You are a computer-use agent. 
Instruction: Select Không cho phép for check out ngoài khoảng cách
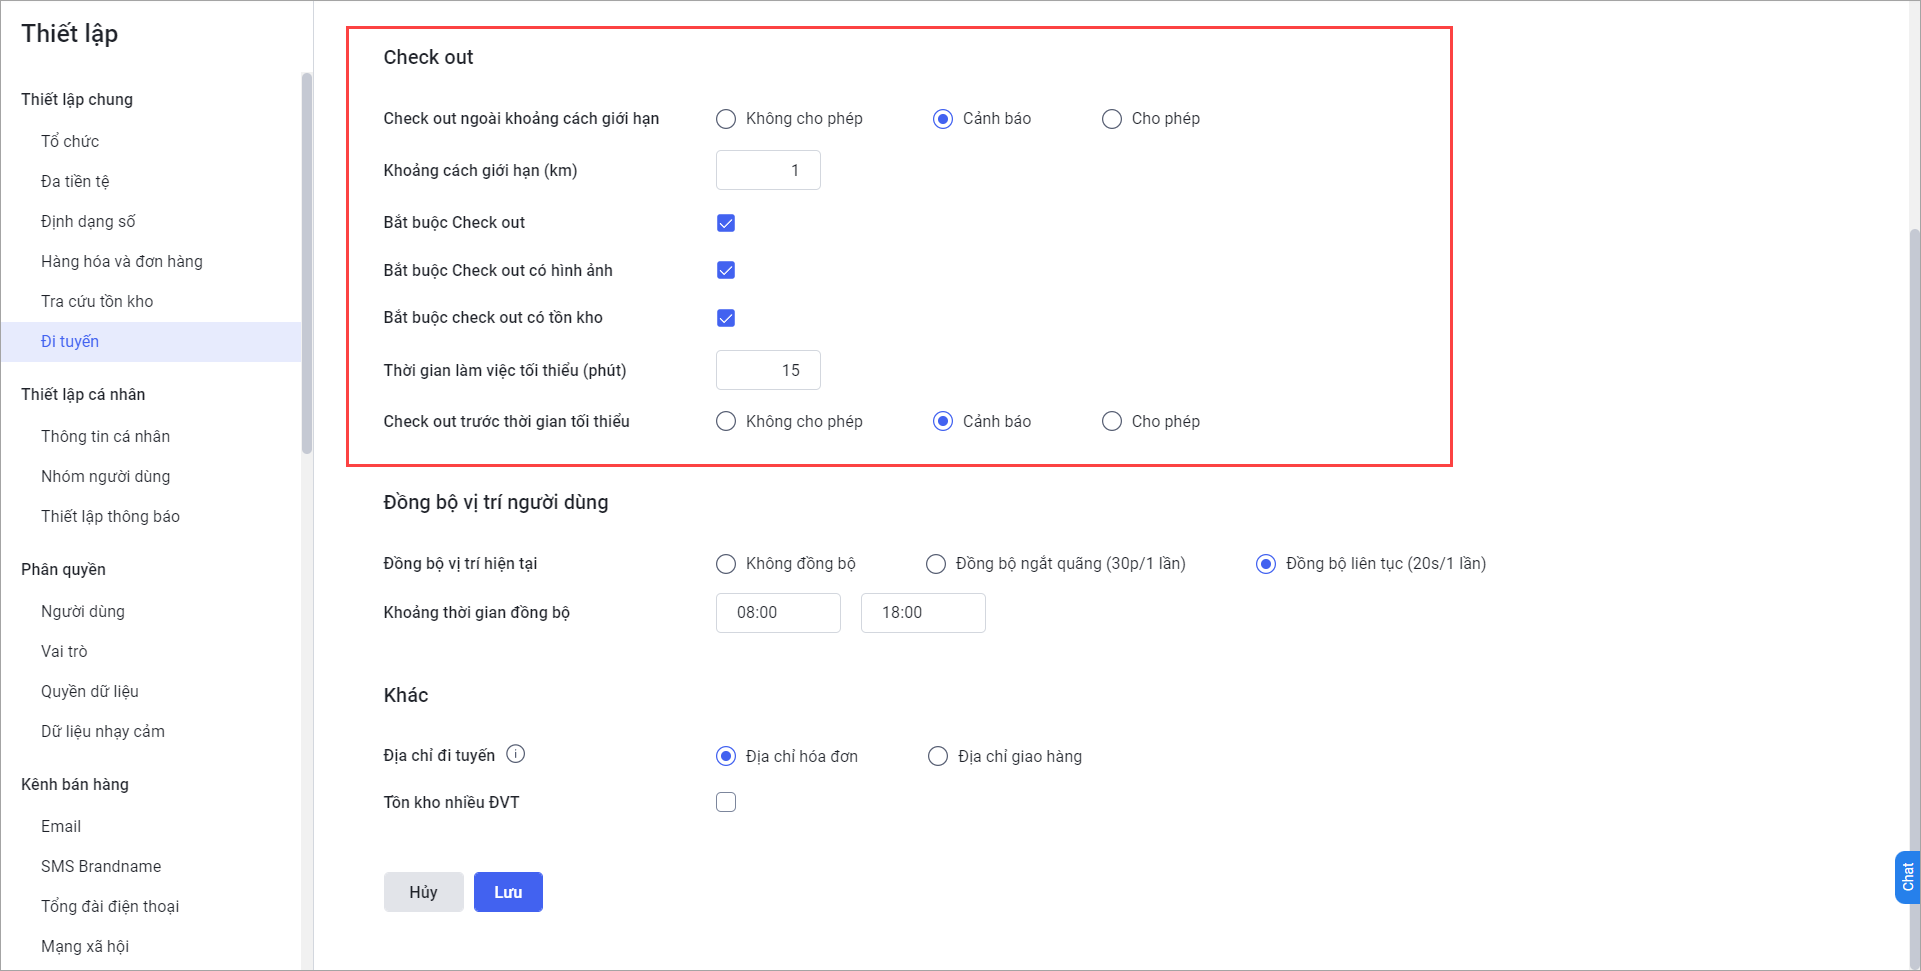click(725, 118)
